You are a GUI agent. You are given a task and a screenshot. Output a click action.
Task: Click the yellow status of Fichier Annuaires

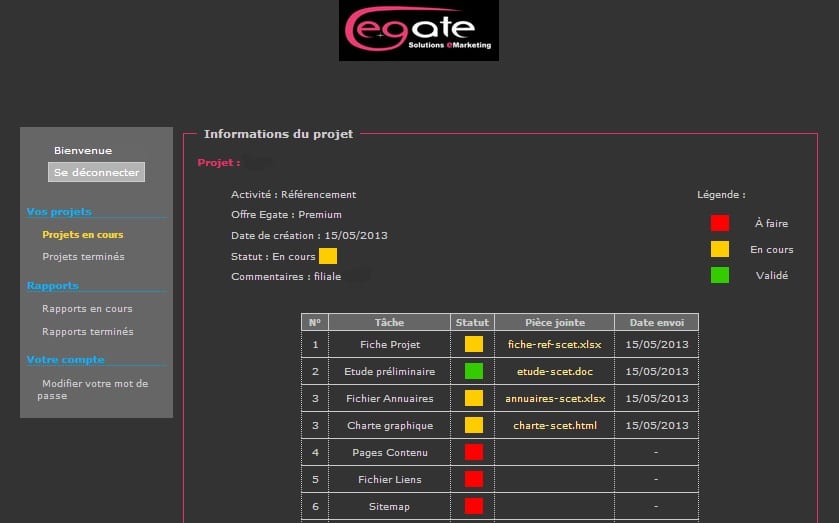tap(474, 398)
